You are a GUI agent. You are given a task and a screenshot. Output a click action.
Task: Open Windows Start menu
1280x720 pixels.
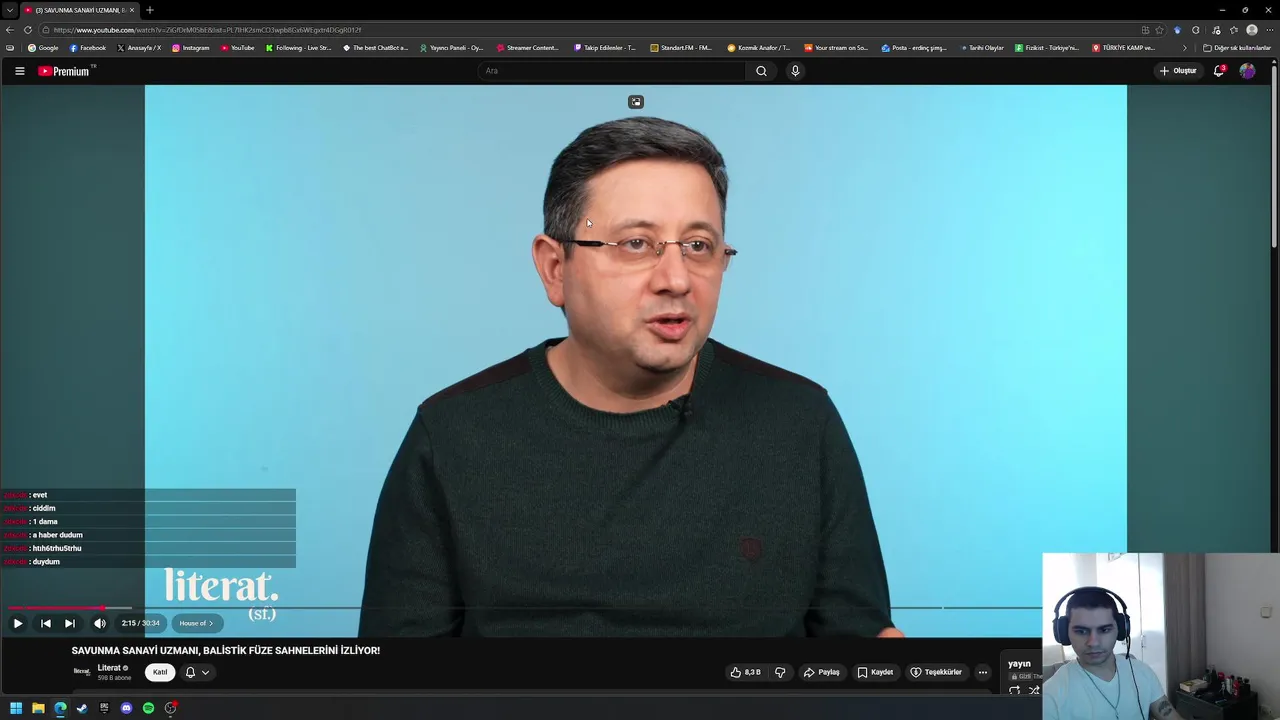[x=16, y=708]
